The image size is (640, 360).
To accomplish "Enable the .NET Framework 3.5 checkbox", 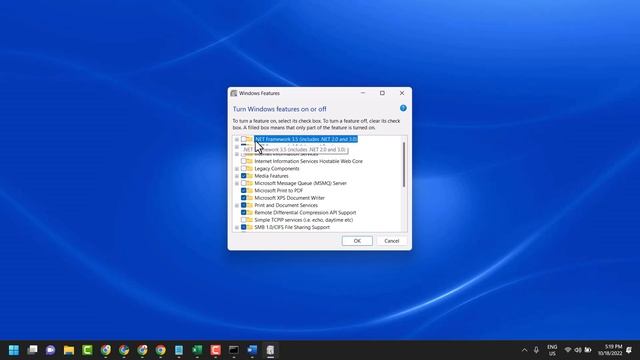I will pos(244,139).
